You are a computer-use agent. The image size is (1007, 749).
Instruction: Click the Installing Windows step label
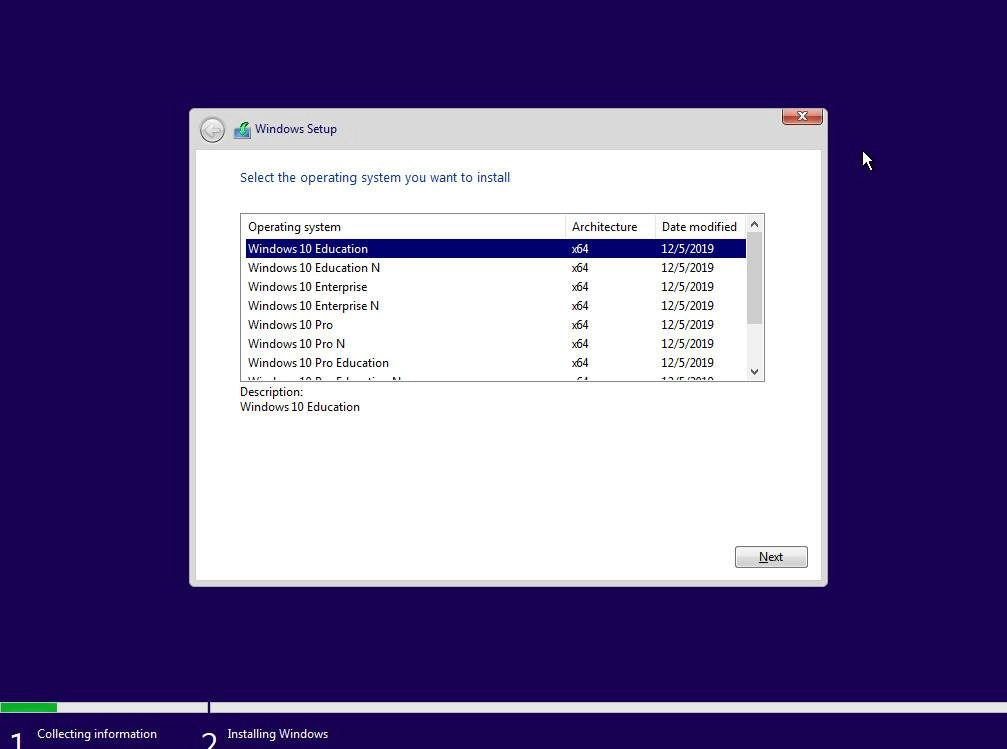click(277, 734)
